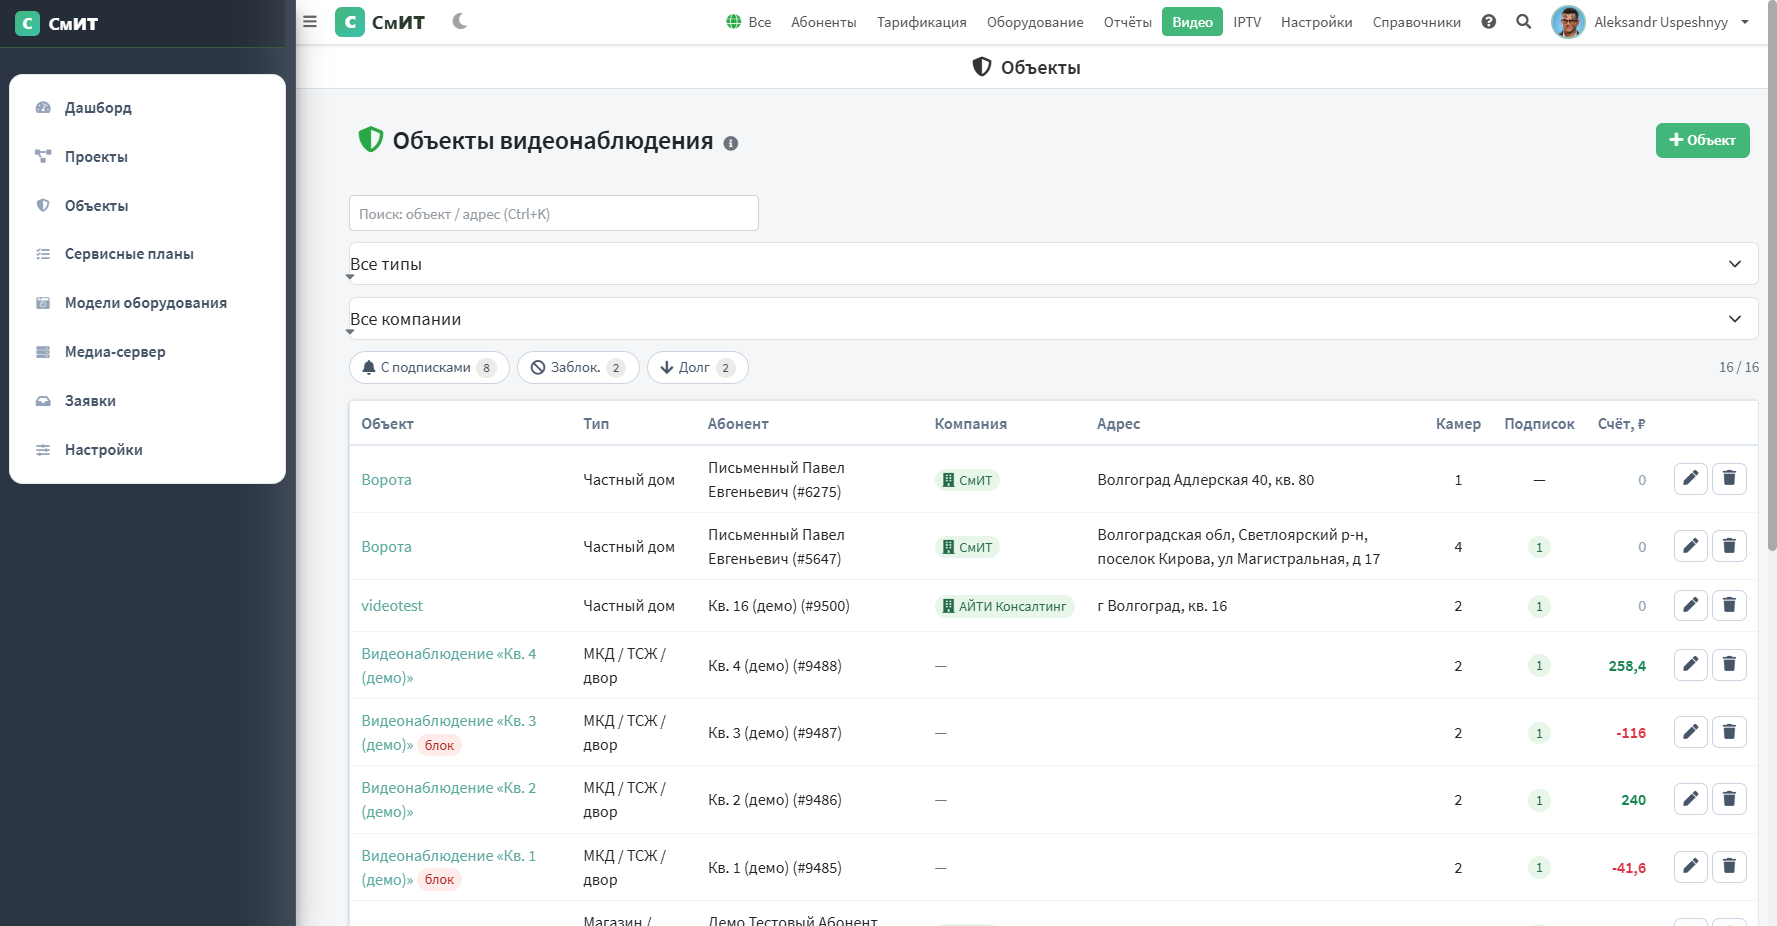Open the Тарификация menu
This screenshot has width=1777, height=926.
click(x=922, y=22)
